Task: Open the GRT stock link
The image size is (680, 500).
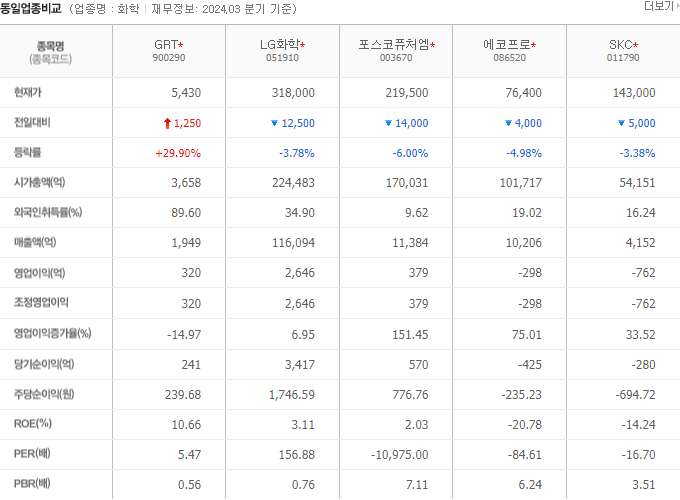Action: pyautogui.click(x=166, y=45)
